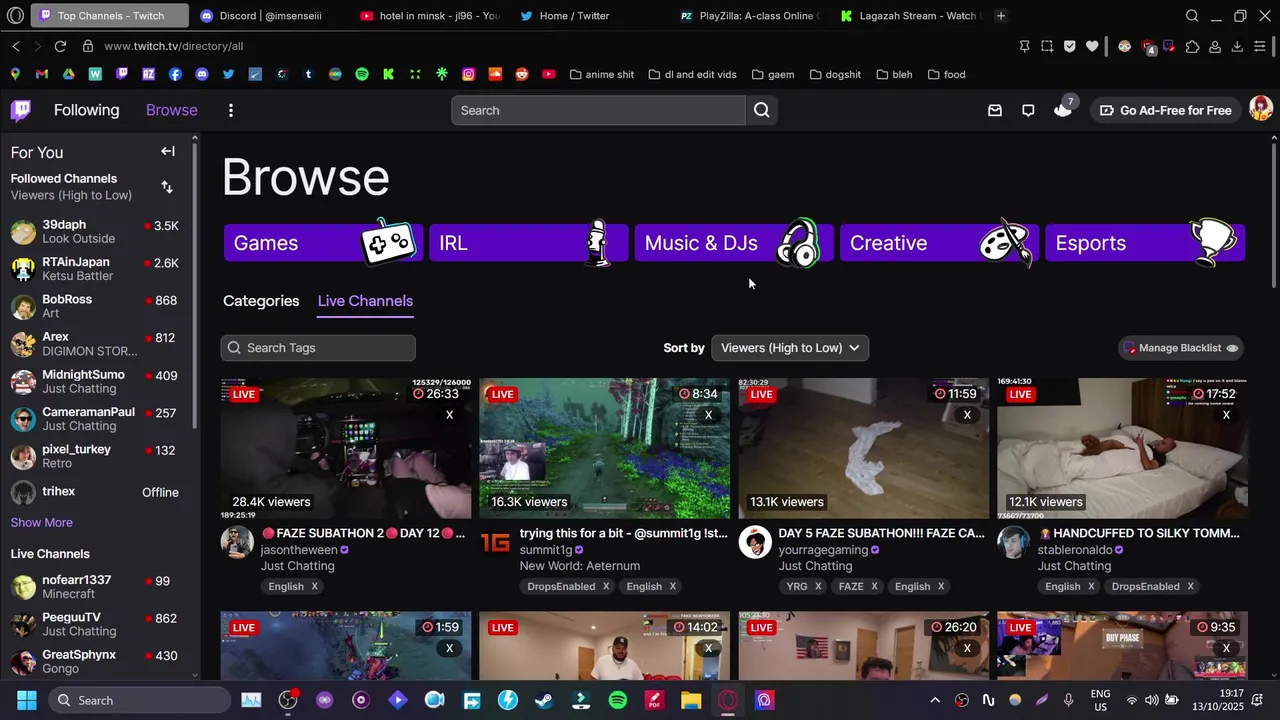The image size is (1280, 720).
Task: Open Spotify from the taskbar
Action: (617, 700)
